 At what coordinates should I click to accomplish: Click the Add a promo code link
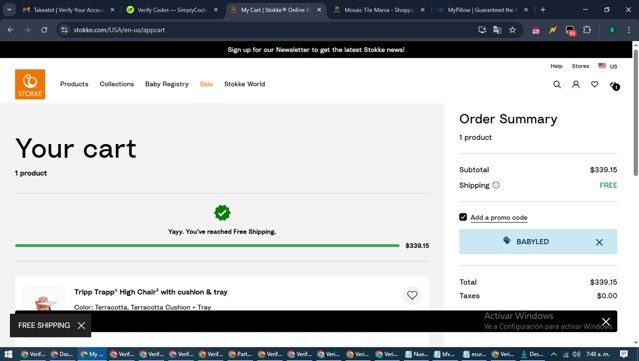[499, 218]
